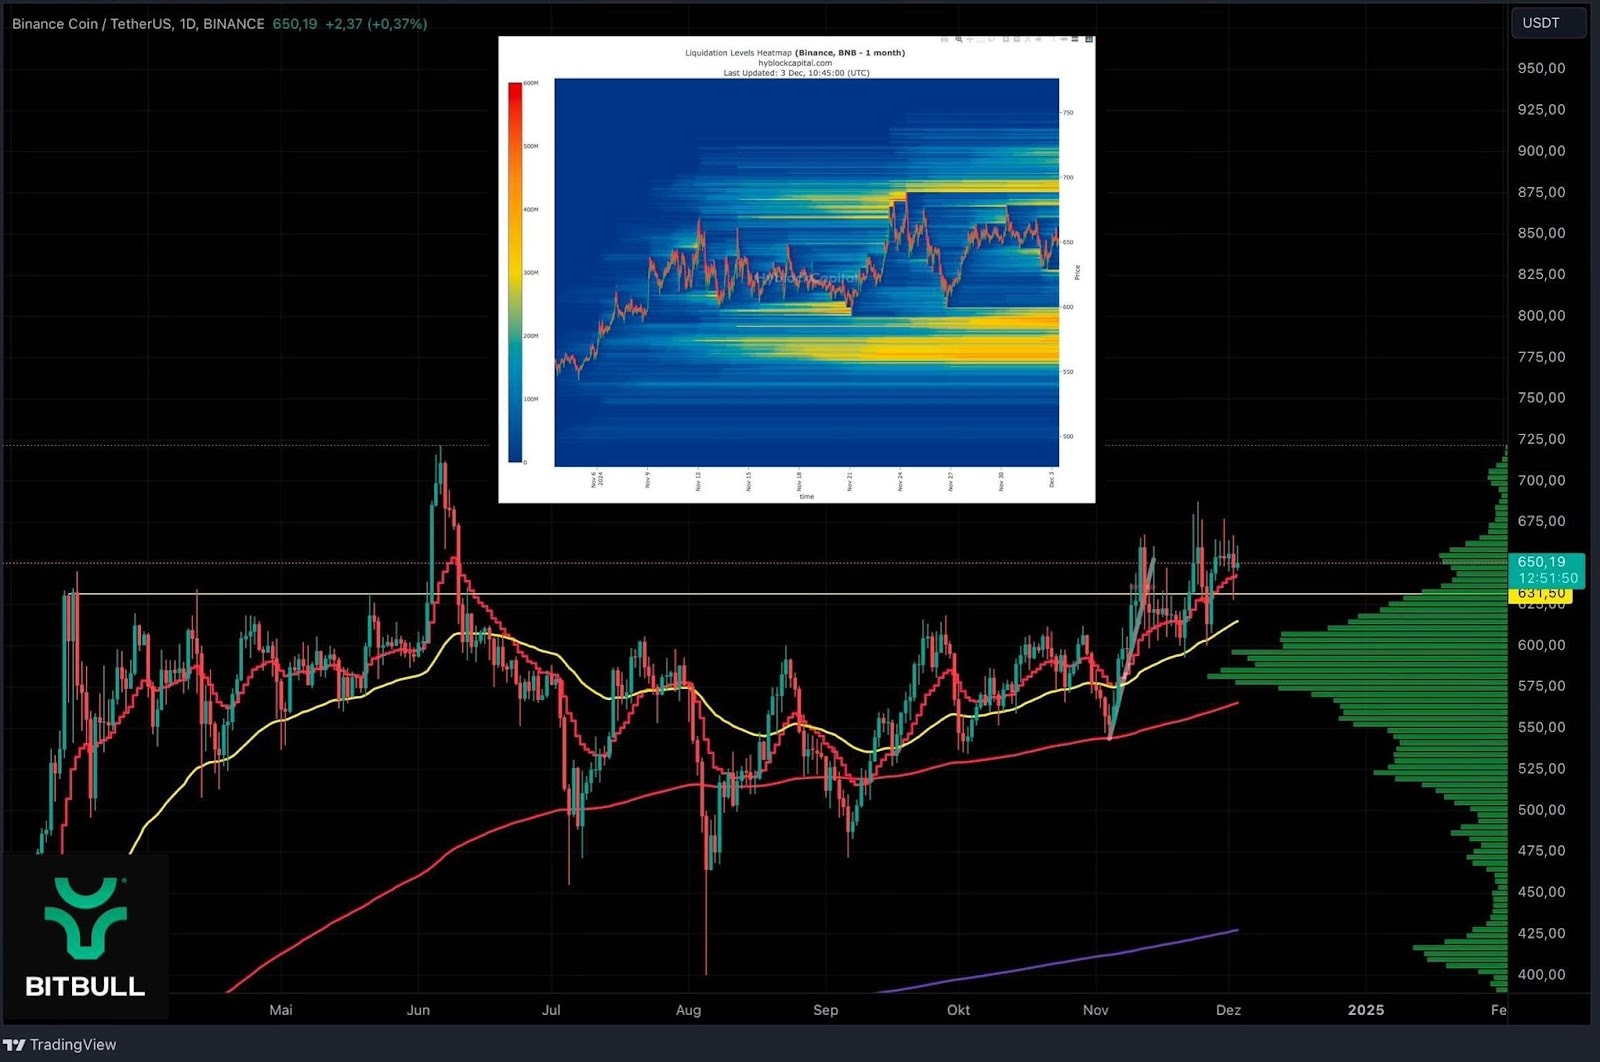The height and width of the screenshot is (1062, 1600).
Task: Click the 900,00 price axis label
Action: click(x=1541, y=151)
